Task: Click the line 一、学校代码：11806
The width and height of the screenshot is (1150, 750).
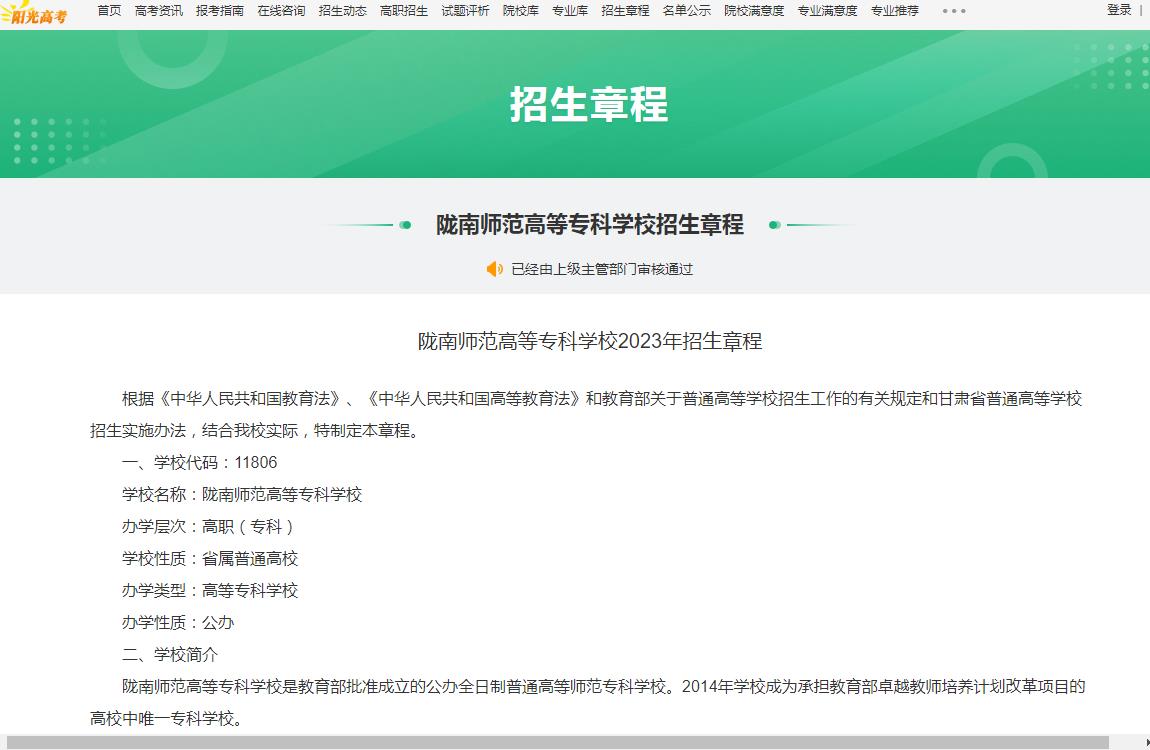Action: click(x=199, y=463)
